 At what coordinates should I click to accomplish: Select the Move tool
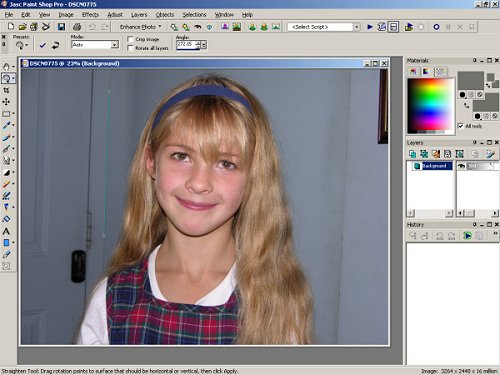[x=6, y=102]
